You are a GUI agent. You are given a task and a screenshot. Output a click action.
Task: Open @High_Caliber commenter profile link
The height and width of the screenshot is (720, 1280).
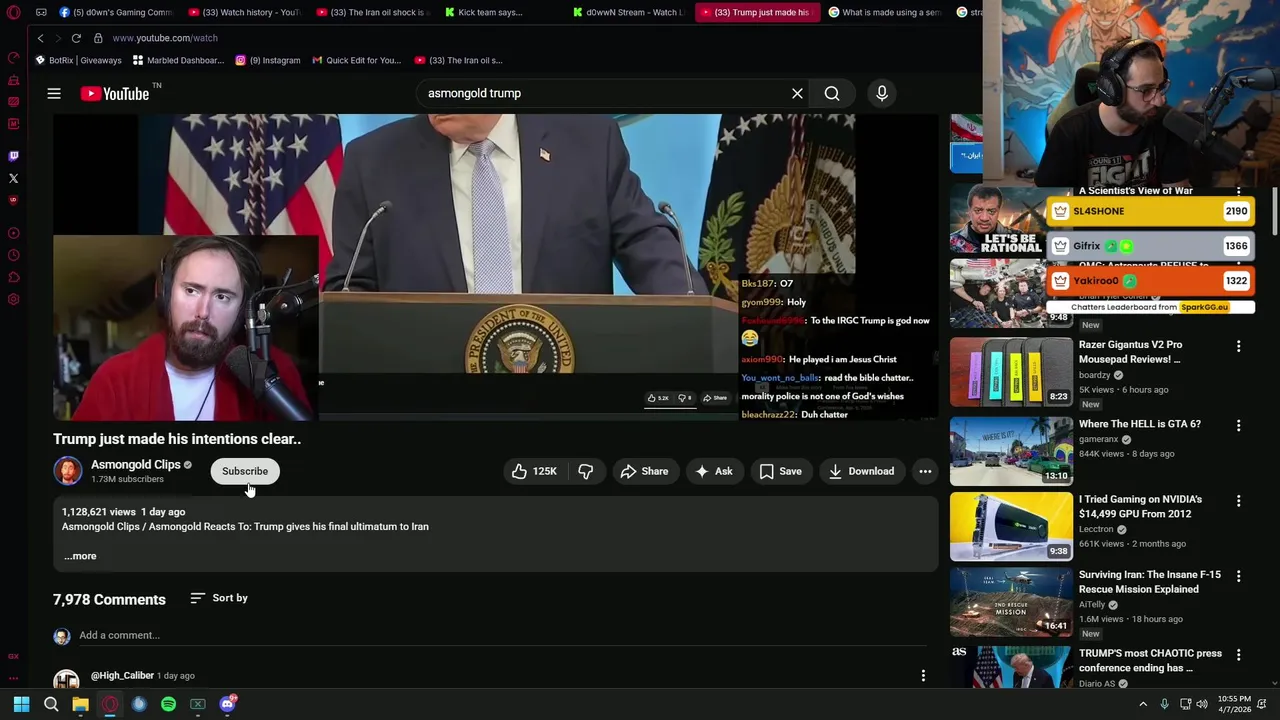[122, 676]
